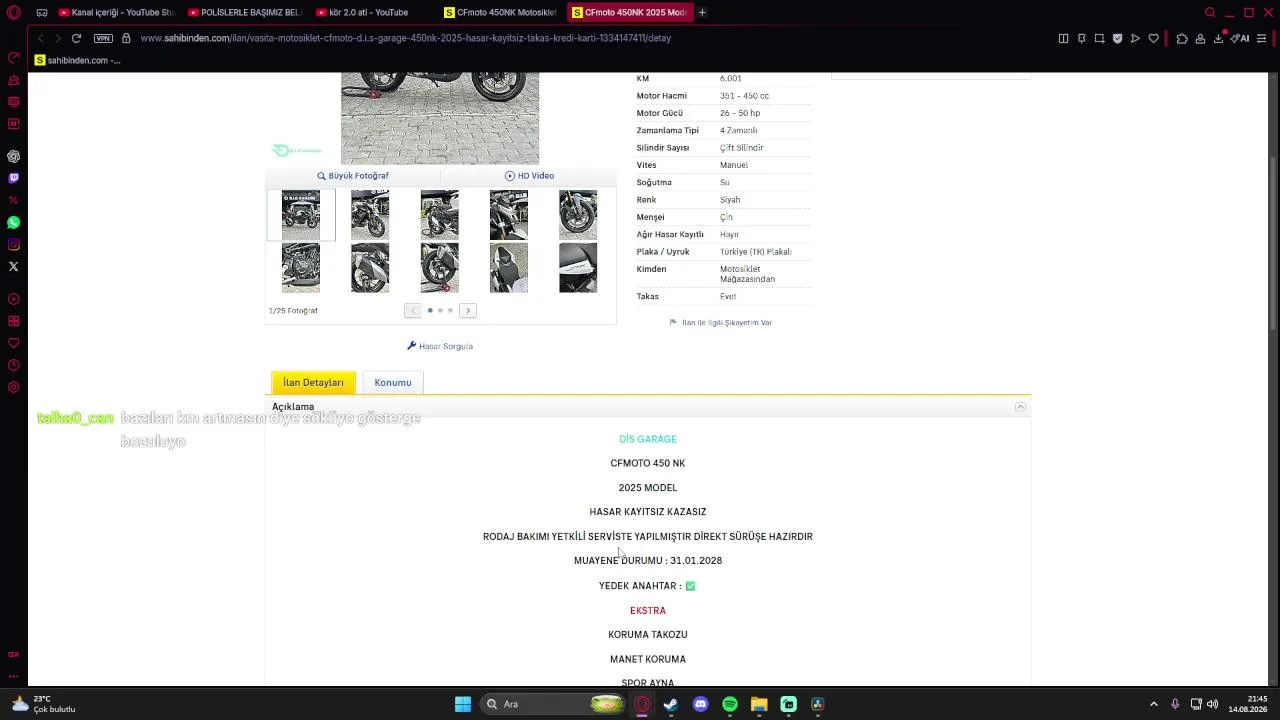
Task: Open File Explorer from the taskbar
Action: [x=759, y=704]
